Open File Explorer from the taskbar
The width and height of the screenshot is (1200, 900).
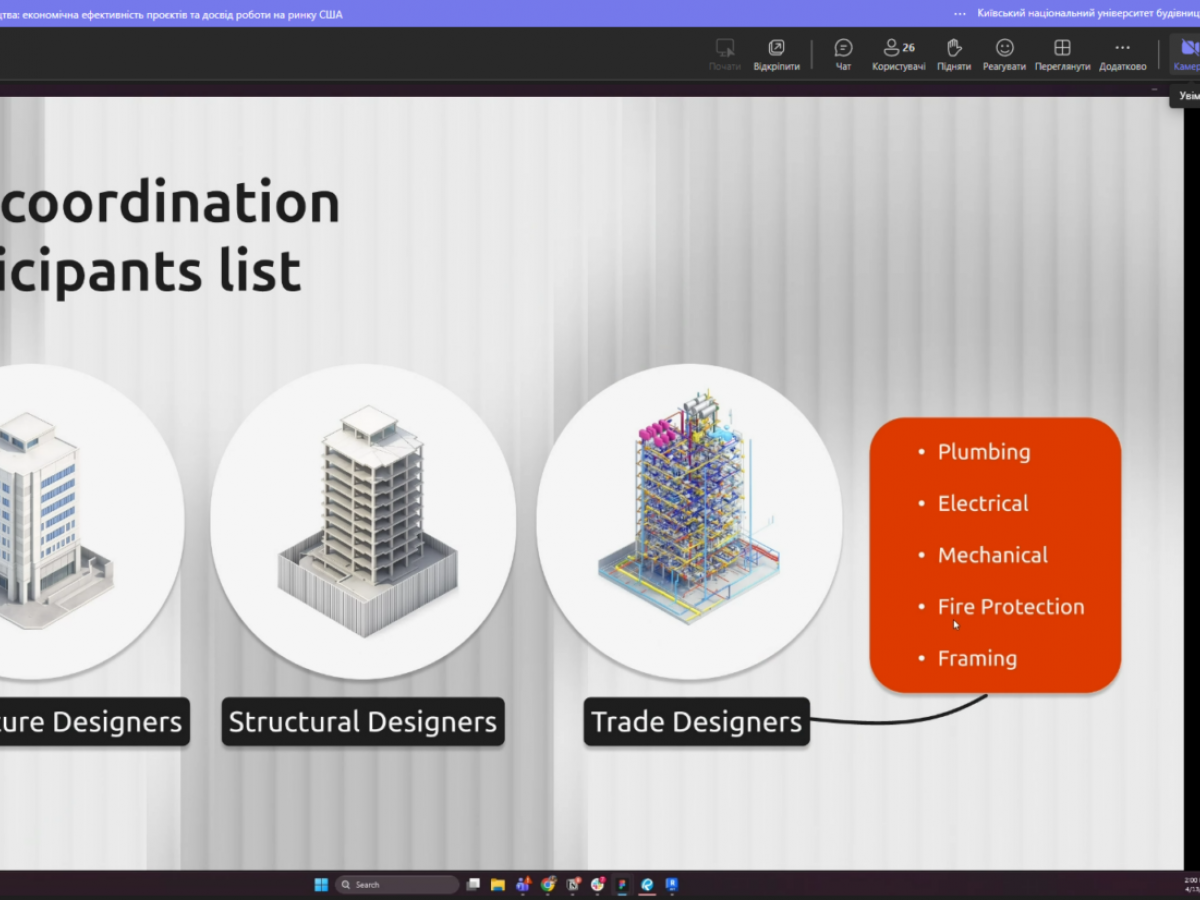498,885
